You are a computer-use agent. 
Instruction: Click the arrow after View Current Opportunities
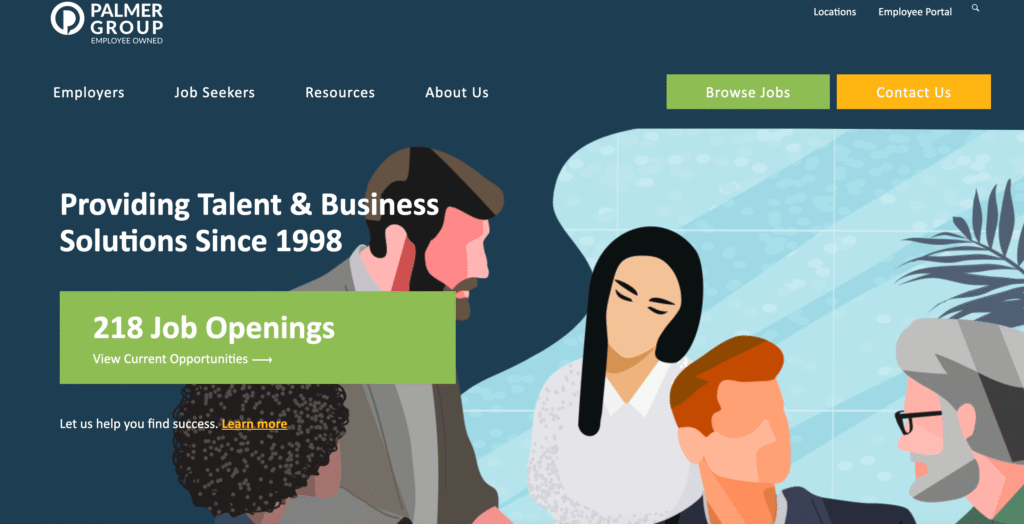262,359
